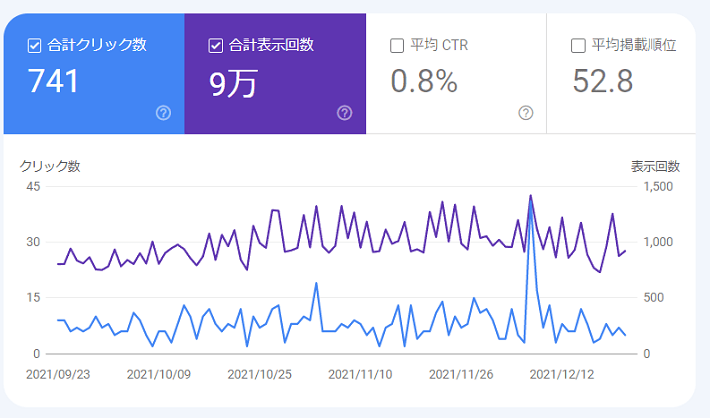
Task: Click the 1,500 right axis label
Action: coord(658,186)
